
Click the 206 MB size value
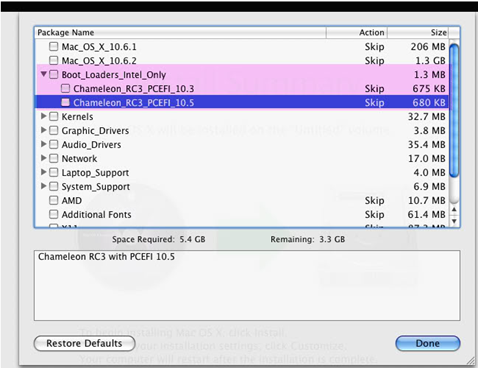(x=428, y=47)
